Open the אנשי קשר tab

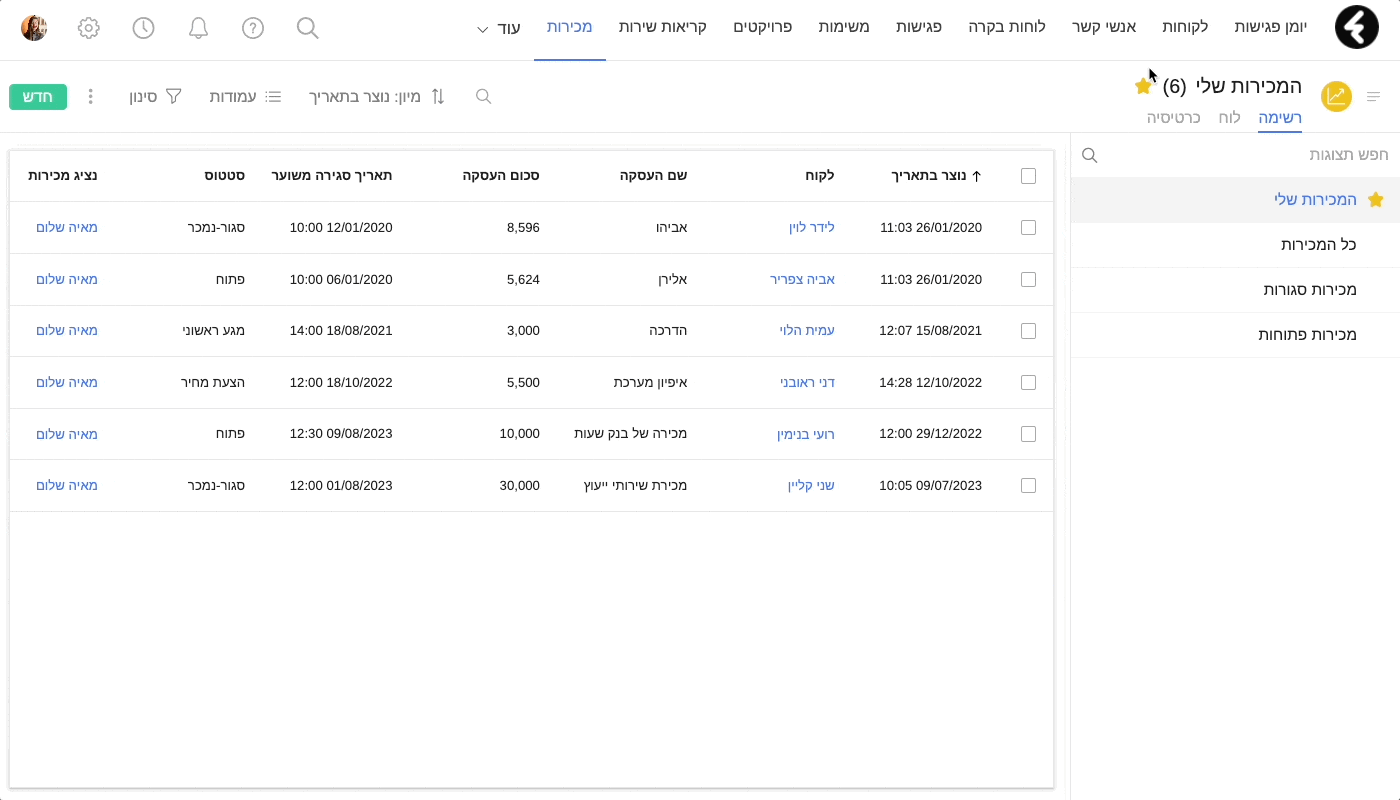tap(1104, 27)
